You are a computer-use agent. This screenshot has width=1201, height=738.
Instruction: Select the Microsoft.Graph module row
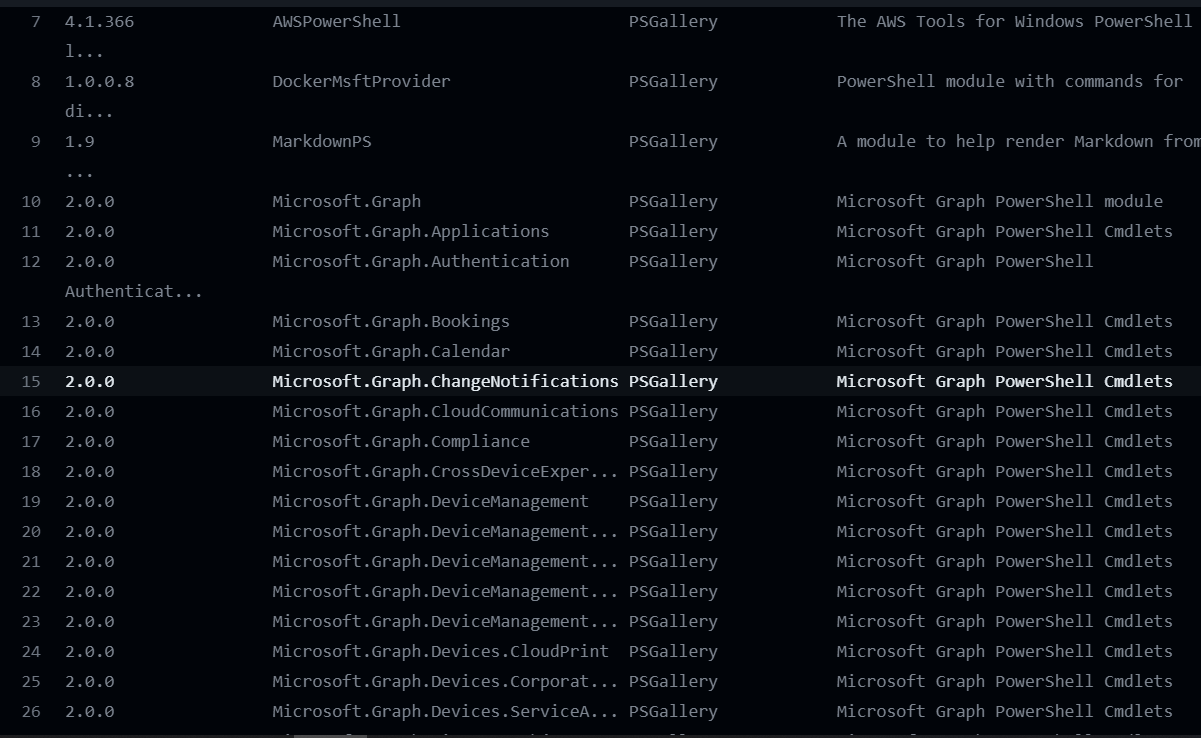pos(346,201)
